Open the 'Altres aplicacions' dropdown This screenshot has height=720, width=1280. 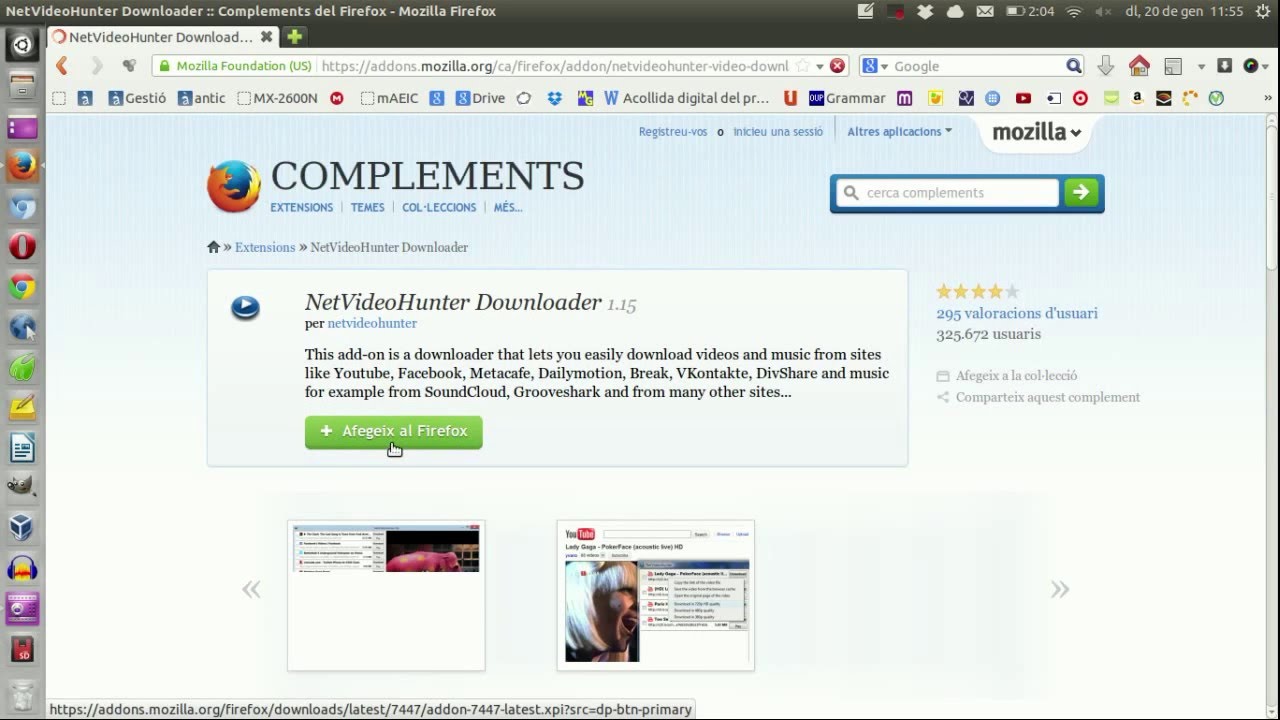point(897,131)
